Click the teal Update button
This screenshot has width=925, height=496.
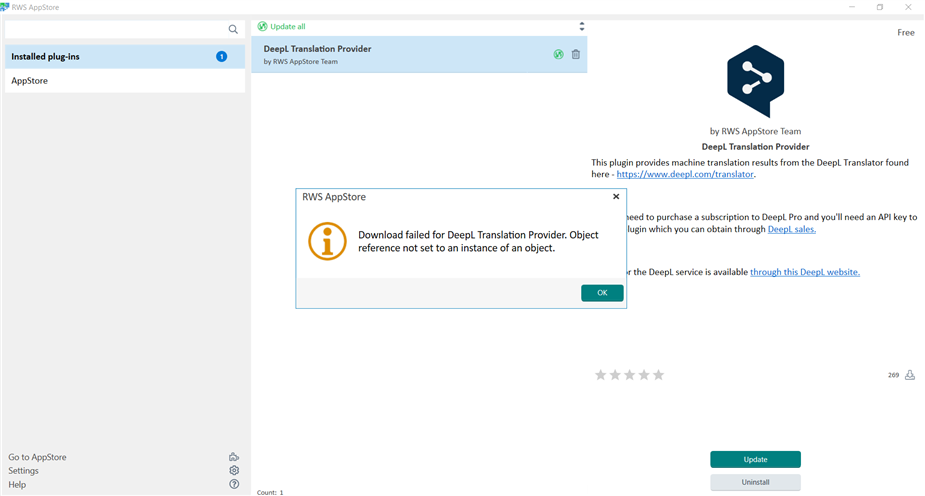[x=755, y=460]
